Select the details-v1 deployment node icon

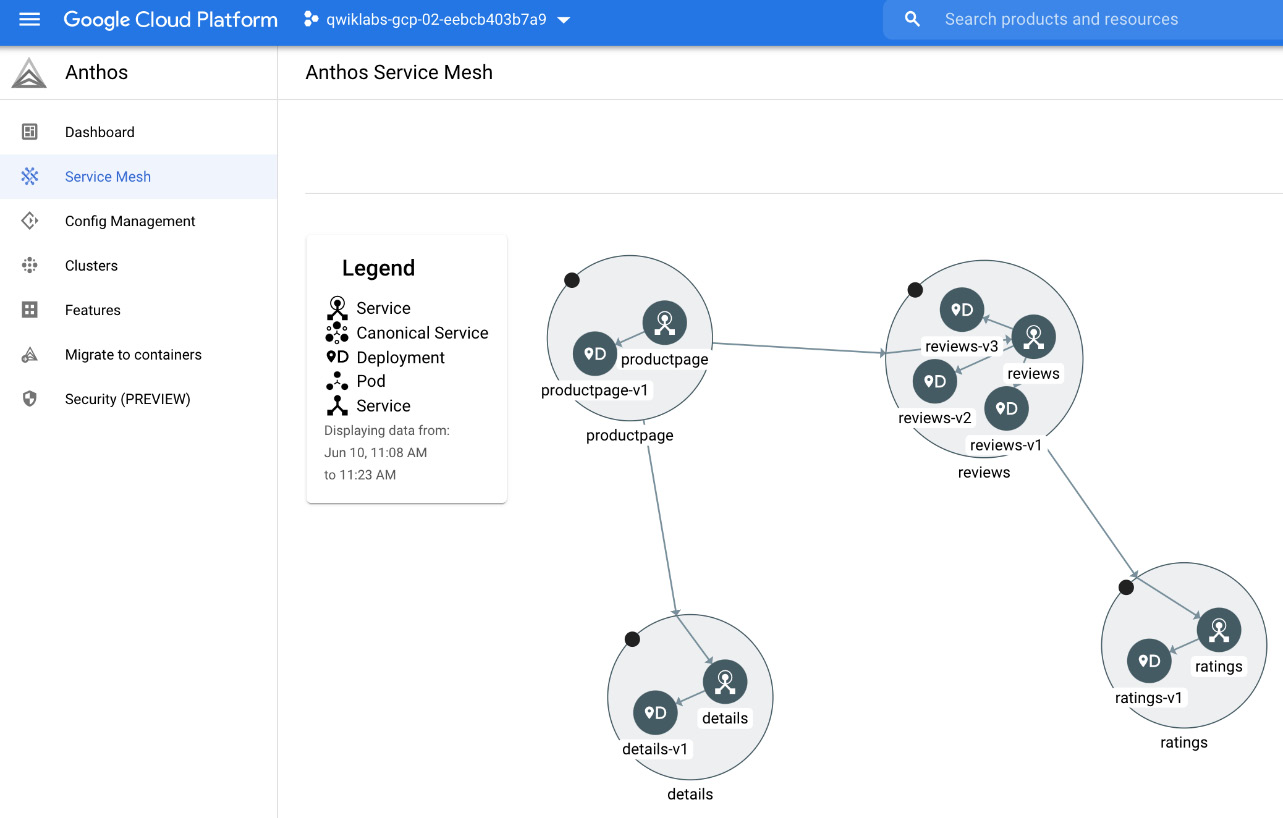point(655,713)
